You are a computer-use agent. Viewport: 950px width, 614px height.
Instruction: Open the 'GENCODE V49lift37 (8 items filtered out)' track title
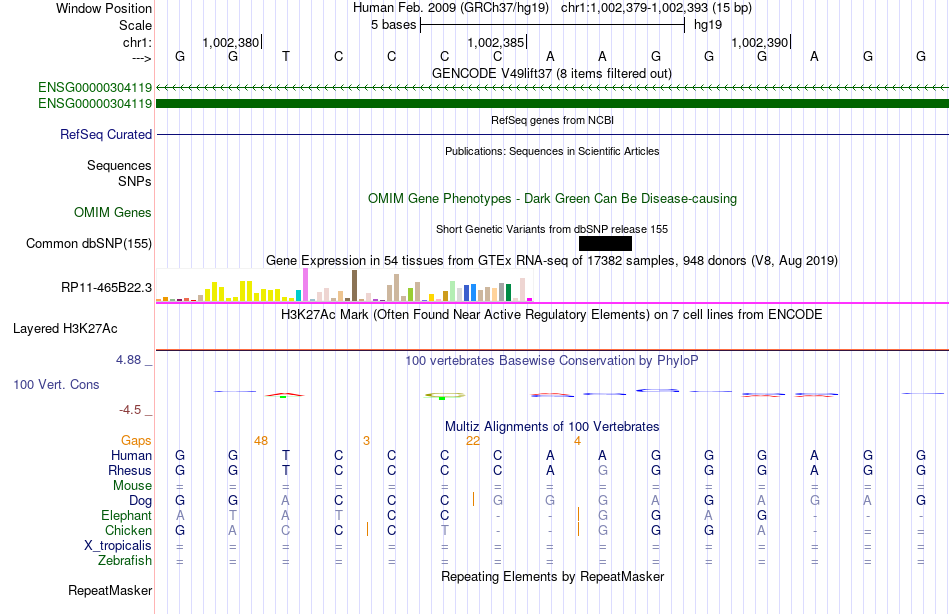click(x=551, y=73)
